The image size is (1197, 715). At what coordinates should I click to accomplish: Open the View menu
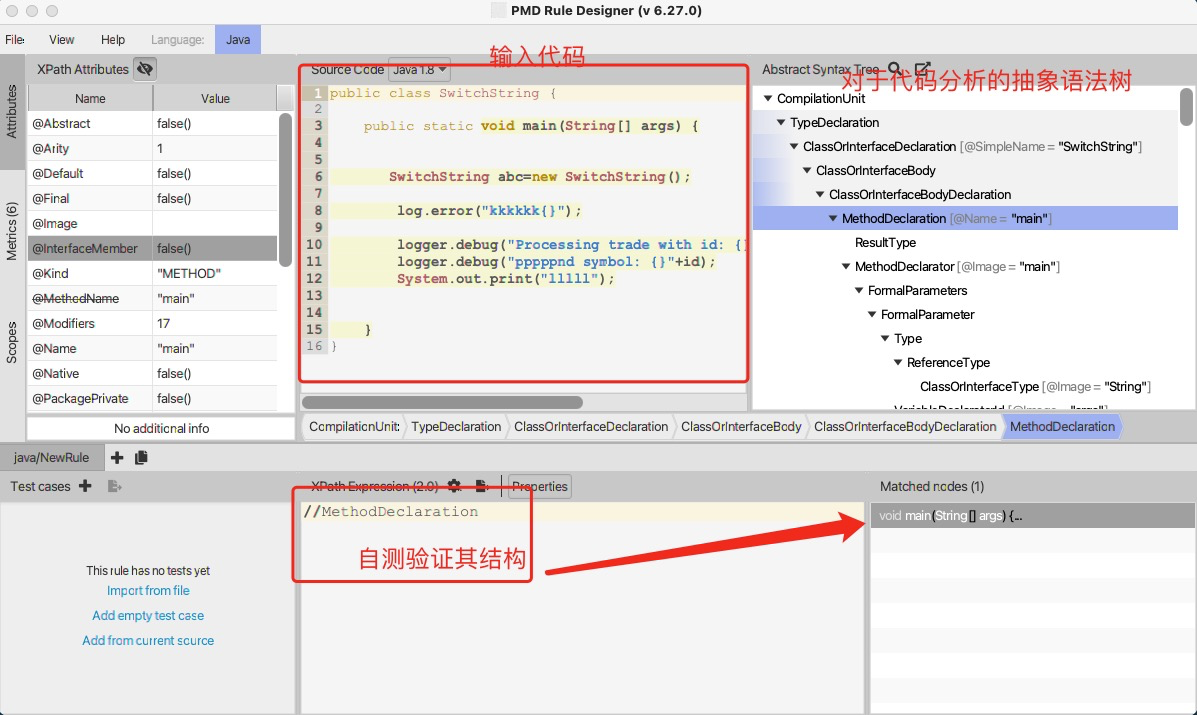tap(61, 39)
